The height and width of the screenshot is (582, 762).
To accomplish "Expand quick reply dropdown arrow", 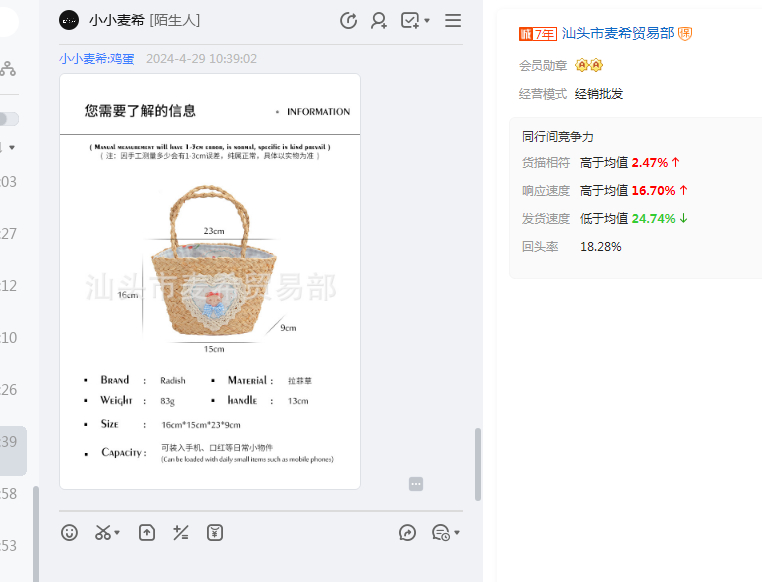I will coord(457,532).
